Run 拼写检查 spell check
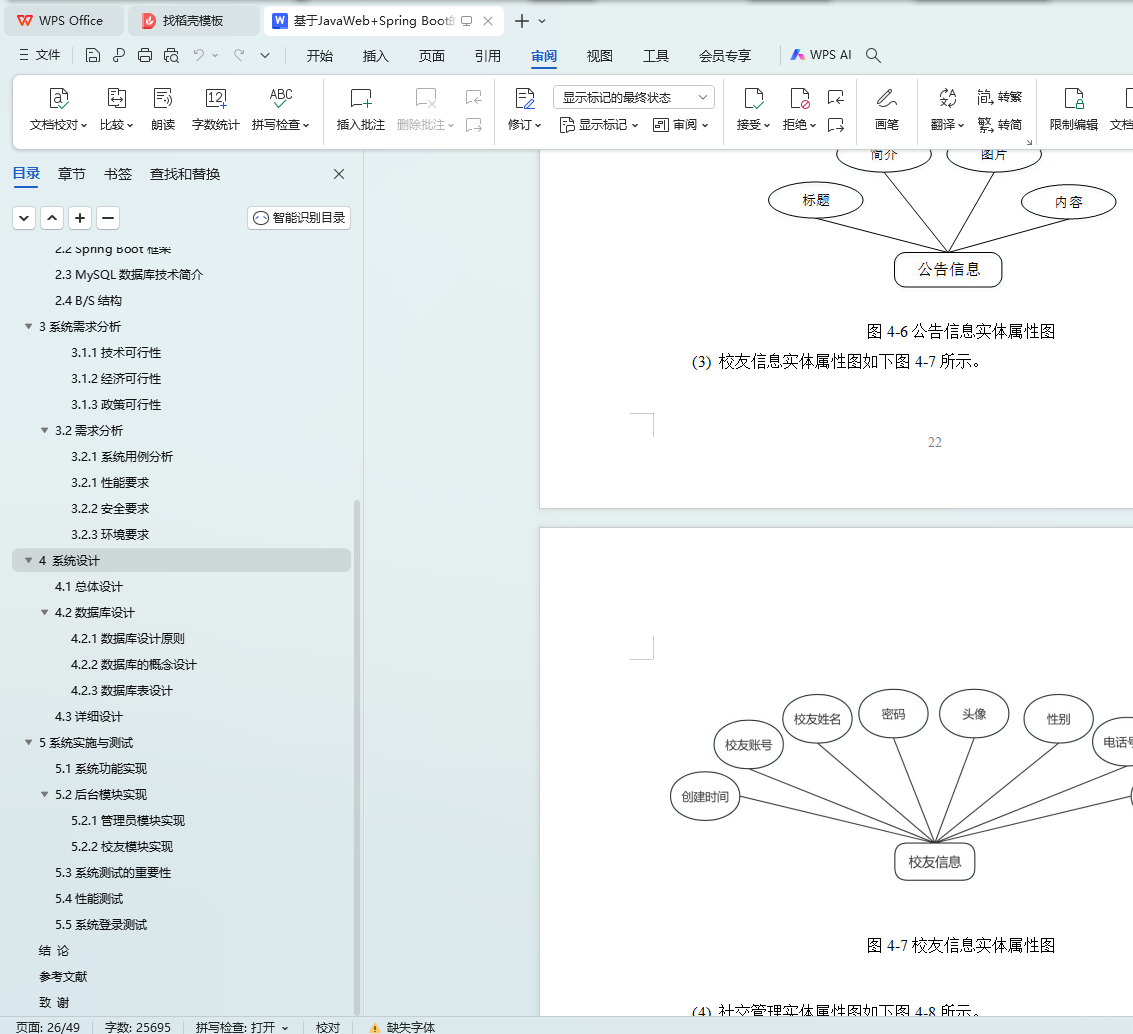 pyautogui.click(x=280, y=109)
